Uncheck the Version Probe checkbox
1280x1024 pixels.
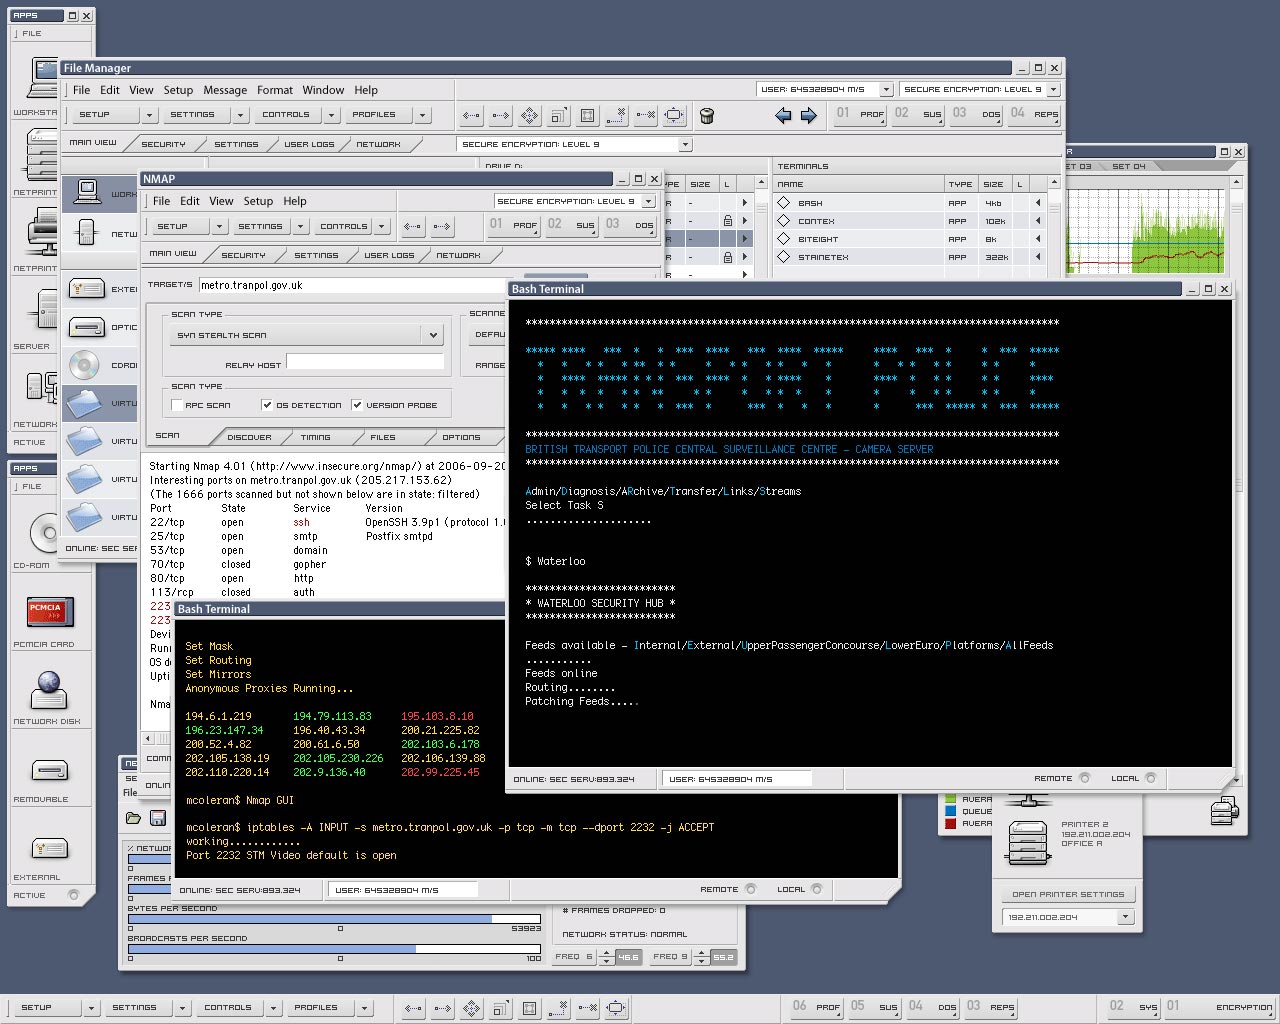[x=357, y=405]
